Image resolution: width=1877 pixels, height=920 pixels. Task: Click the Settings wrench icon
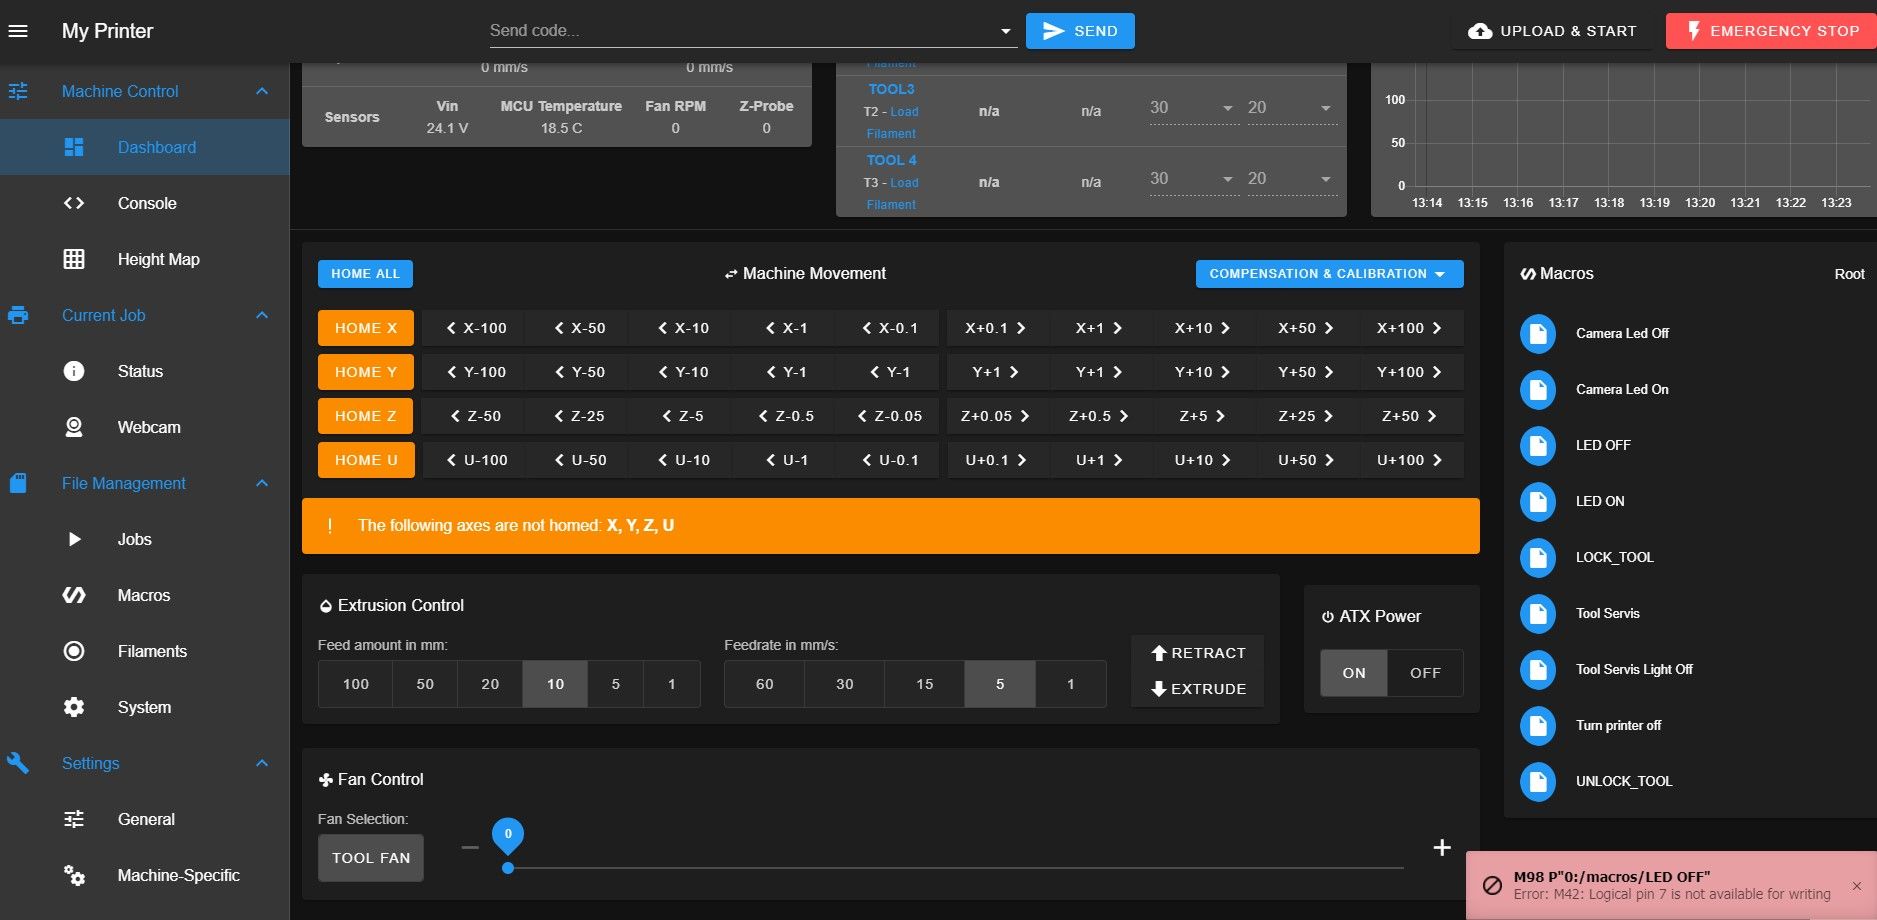18,763
